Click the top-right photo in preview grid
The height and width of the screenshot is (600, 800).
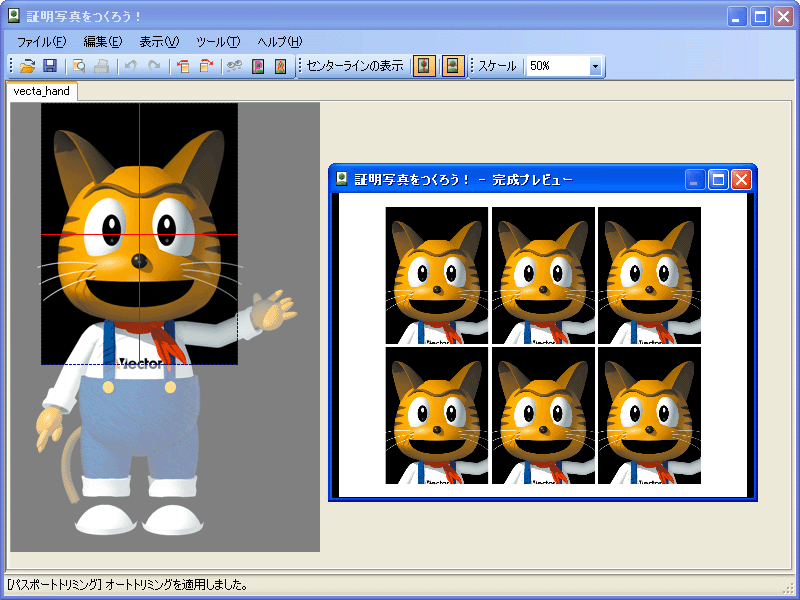coord(649,276)
